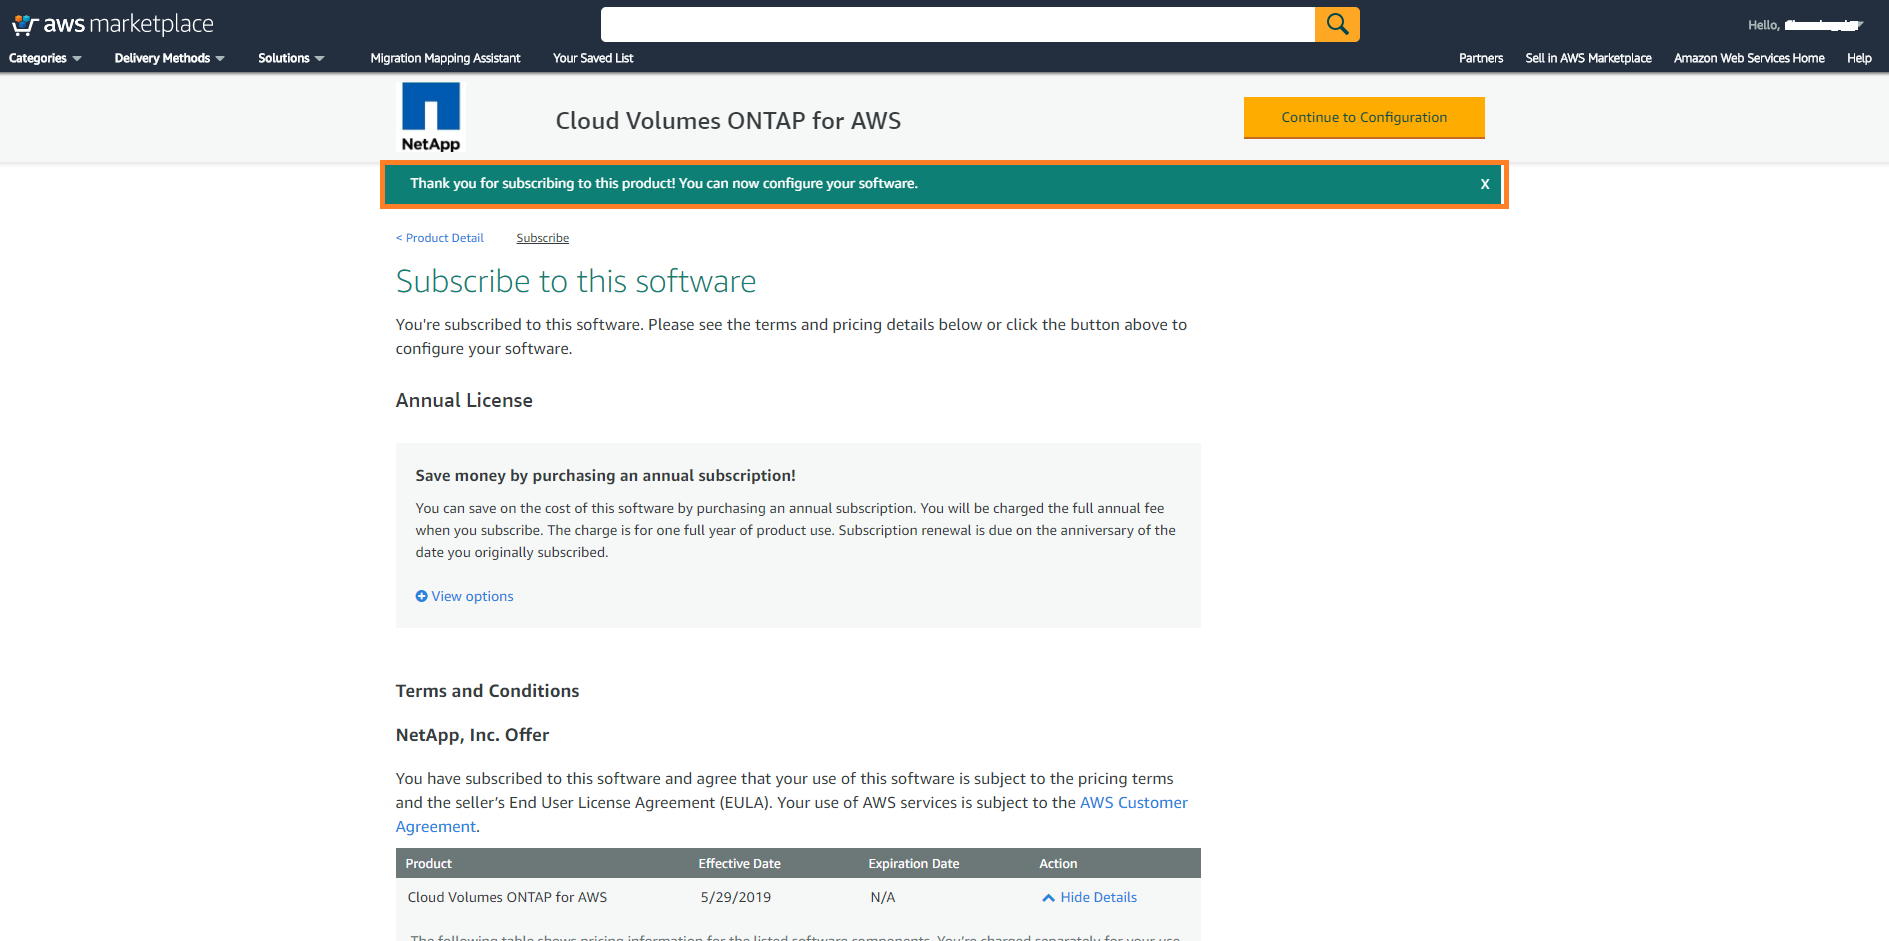Open the Partners page
The width and height of the screenshot is (1889, 941).
1480,58
